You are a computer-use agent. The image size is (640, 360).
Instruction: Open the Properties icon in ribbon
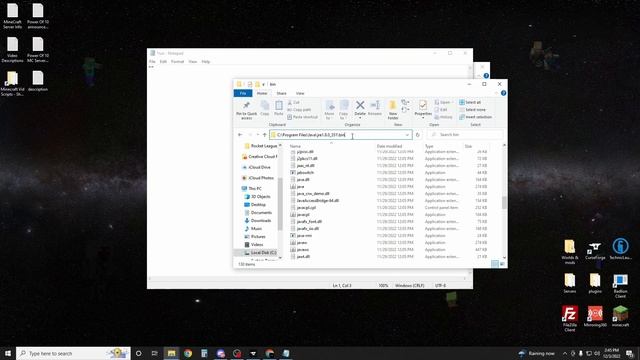423,105
